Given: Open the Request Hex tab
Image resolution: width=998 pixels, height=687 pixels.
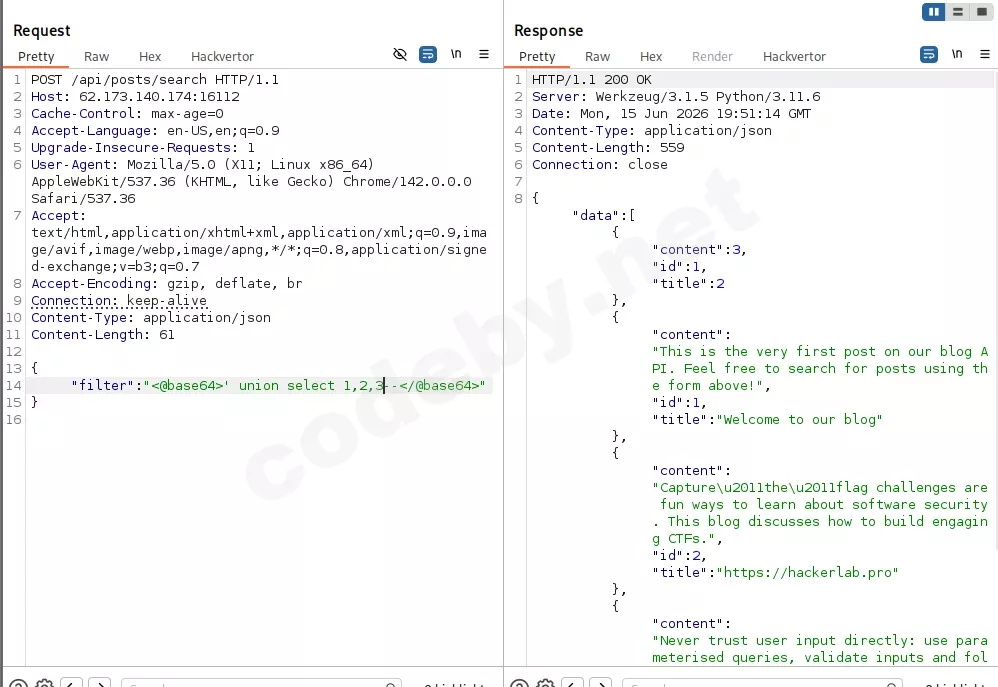Looking at the screenshot, I should pos(150,57).
